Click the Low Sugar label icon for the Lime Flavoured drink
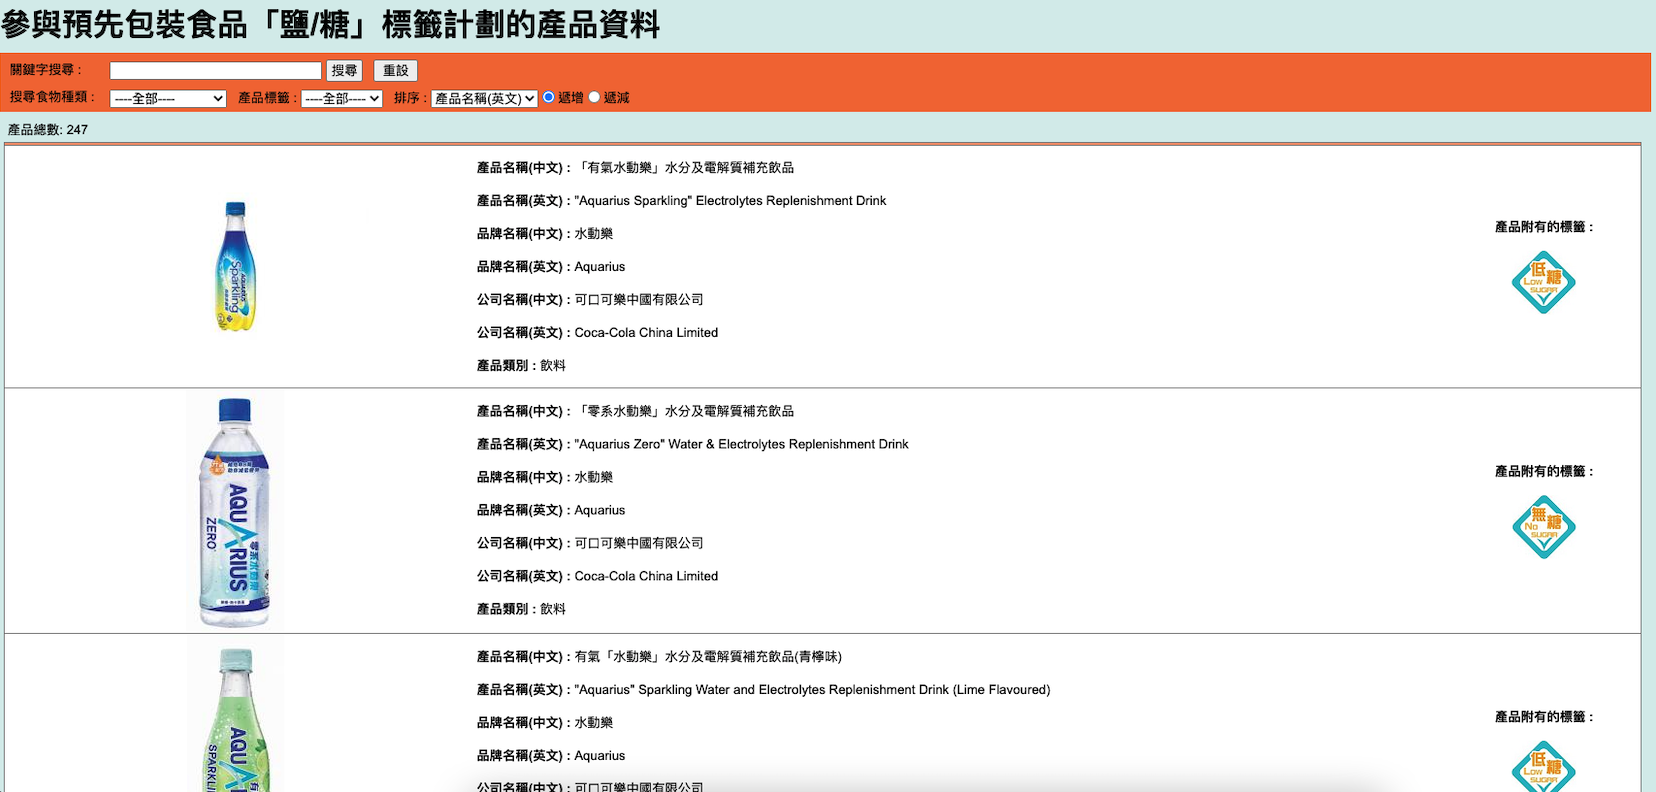The width and height of the screenshot is (1656, 792). tap(1543, 767)
